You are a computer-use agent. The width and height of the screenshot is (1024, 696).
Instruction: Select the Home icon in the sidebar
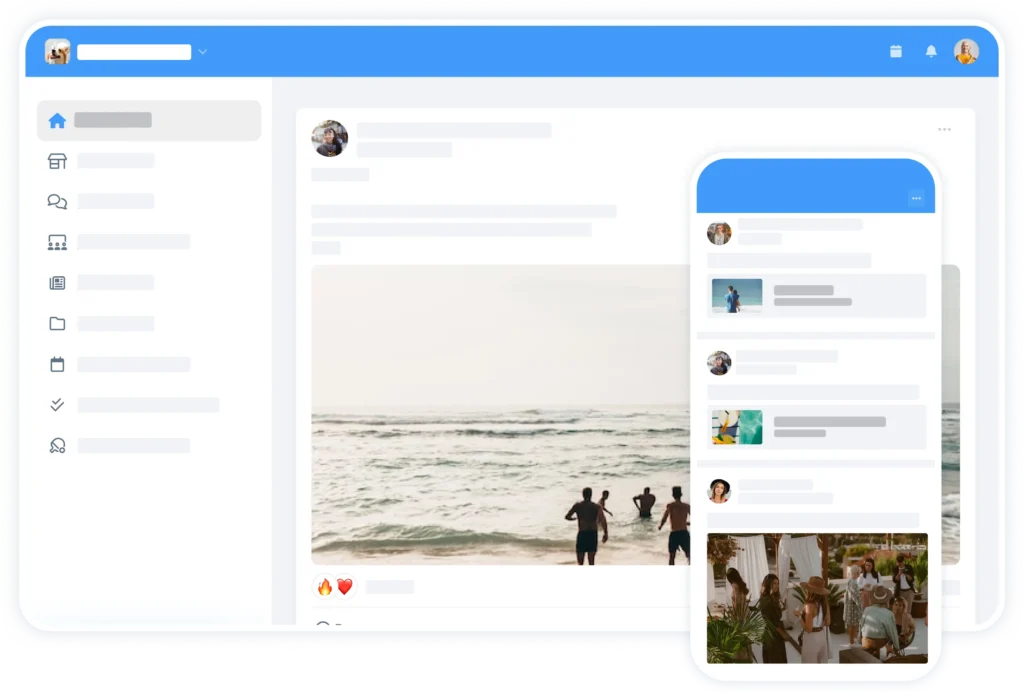(x=57, y=119)
